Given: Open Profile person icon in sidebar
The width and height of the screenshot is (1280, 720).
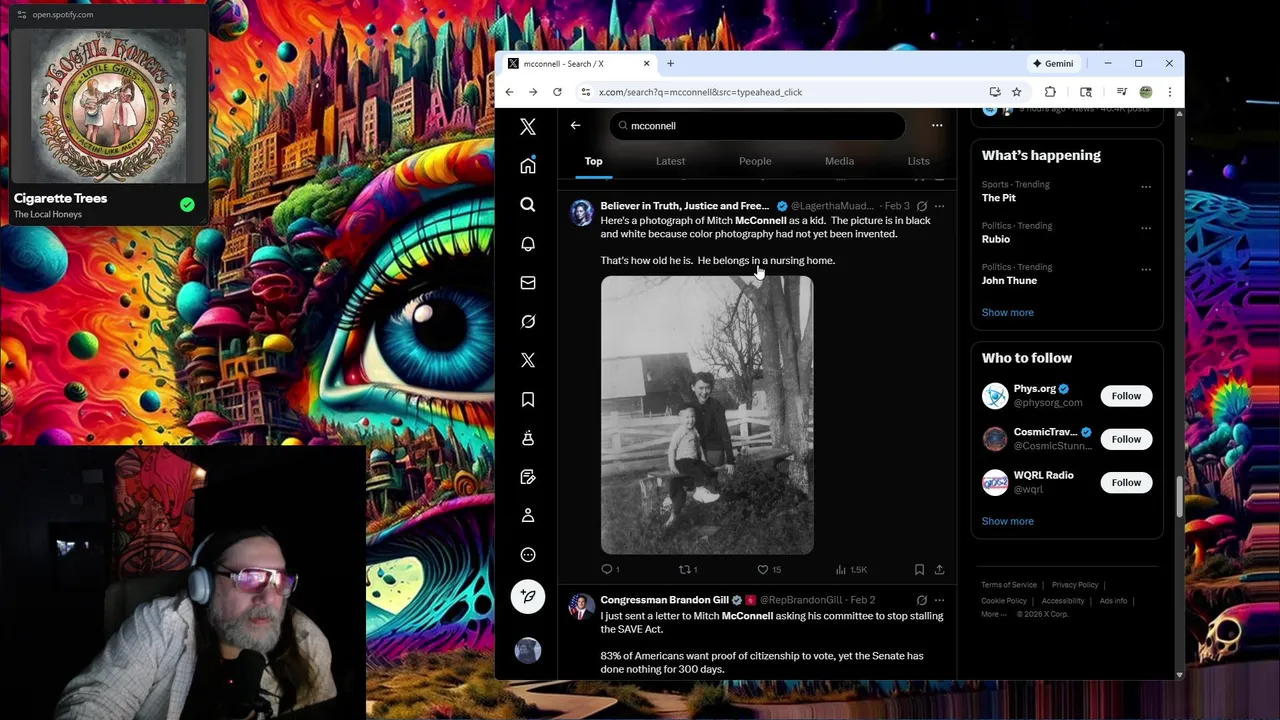Looking at the screenshot, I should coord(528,515).
